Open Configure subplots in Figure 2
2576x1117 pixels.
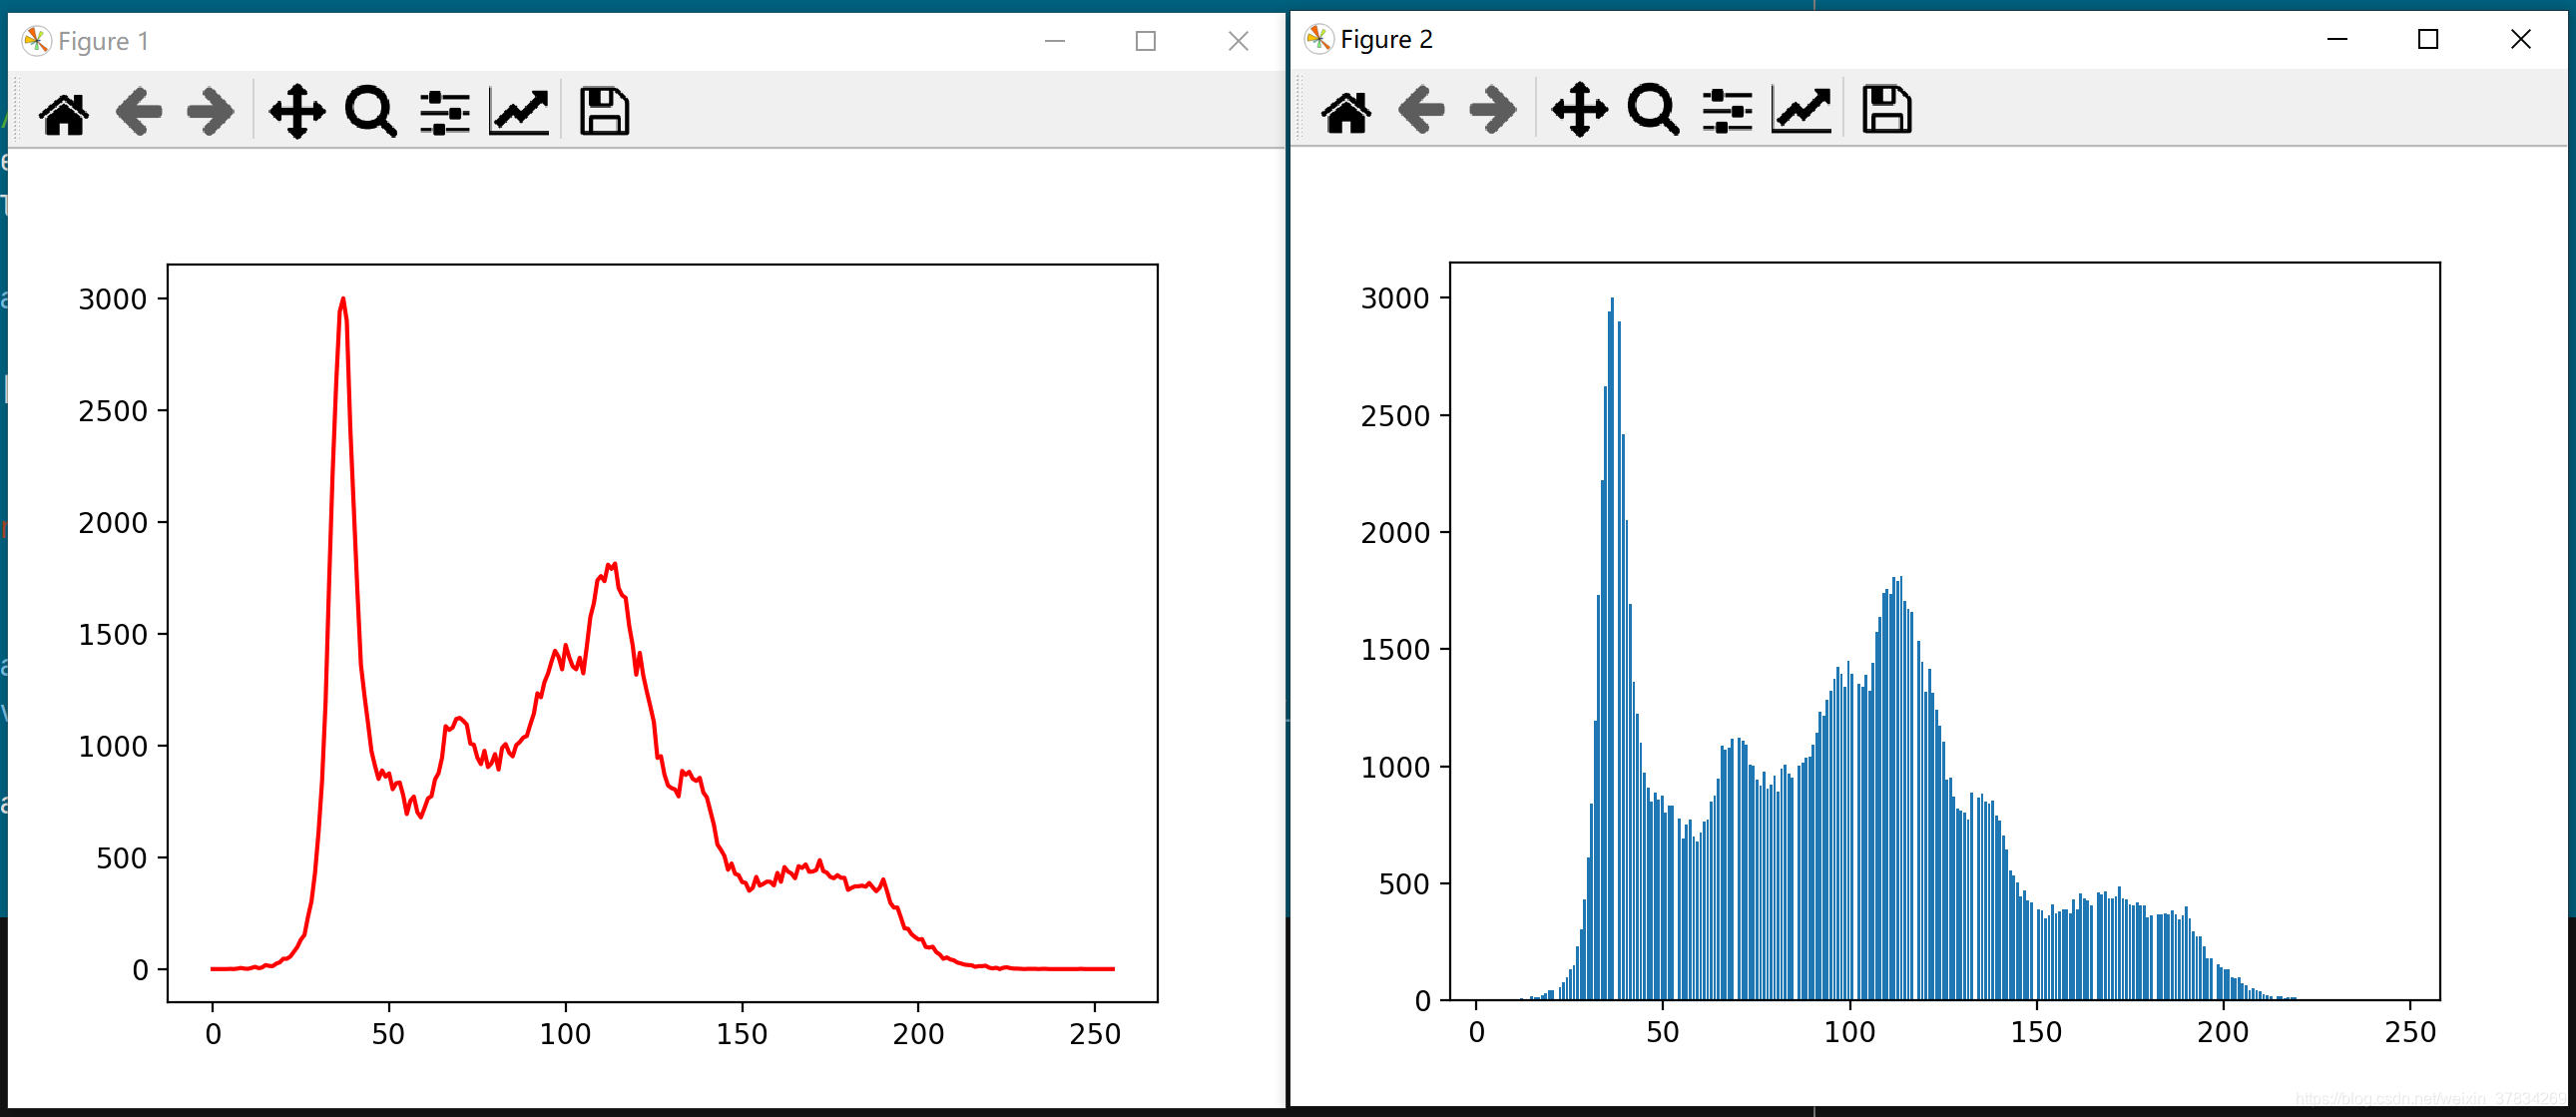point(1728,110)
